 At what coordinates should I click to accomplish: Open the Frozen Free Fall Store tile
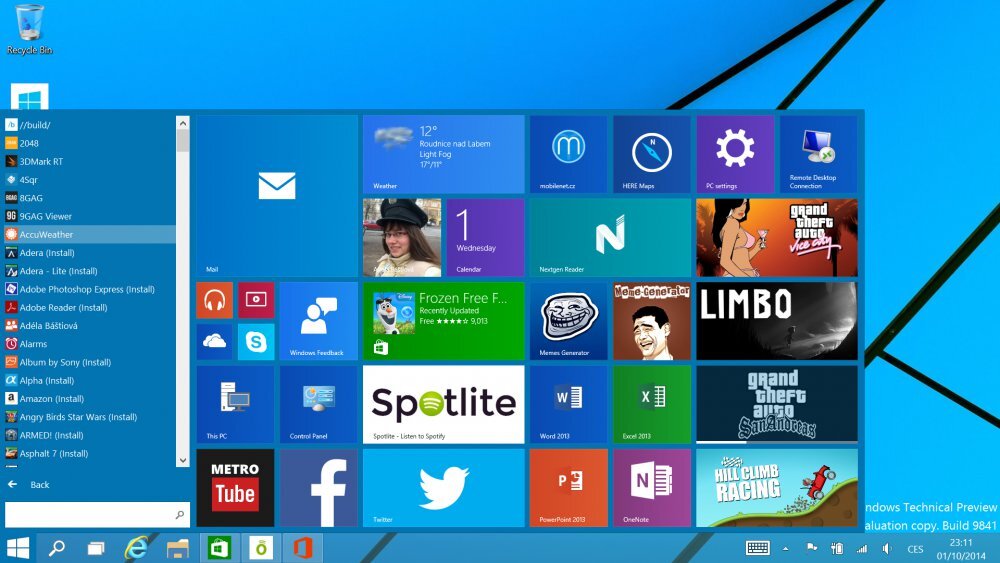(x=443, y=321)
